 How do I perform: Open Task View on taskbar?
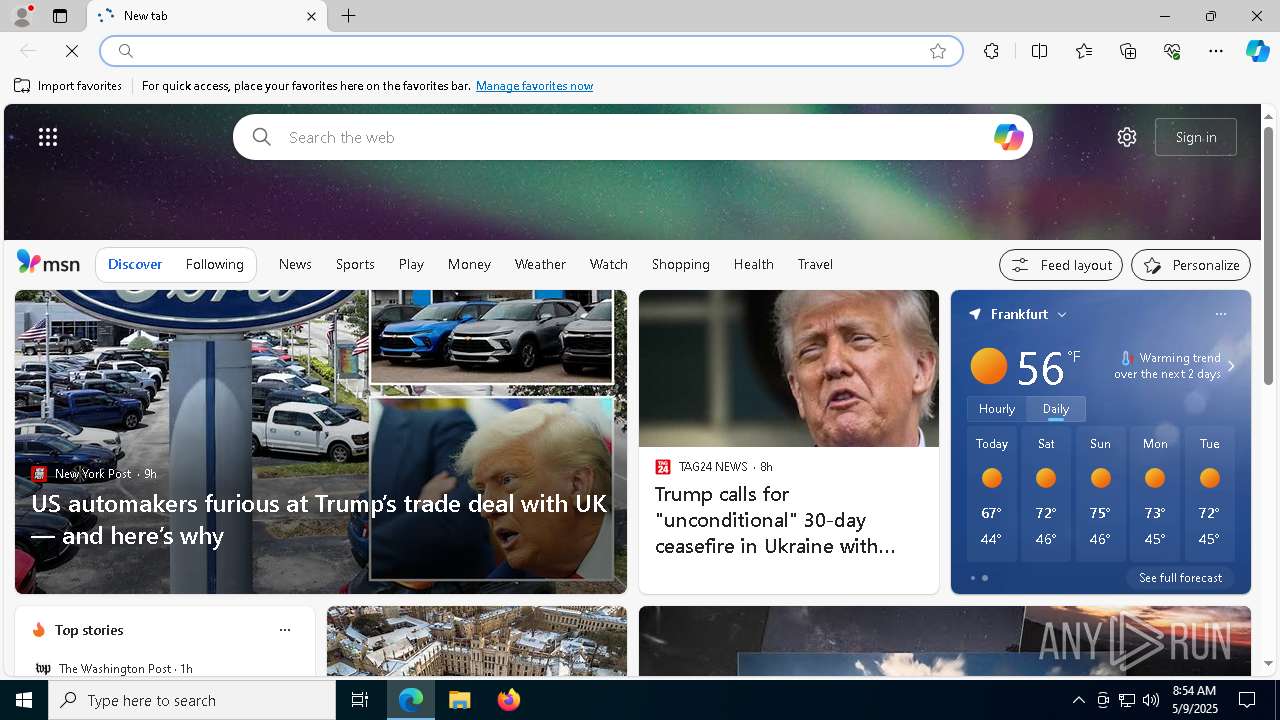[x=360, y=700]
